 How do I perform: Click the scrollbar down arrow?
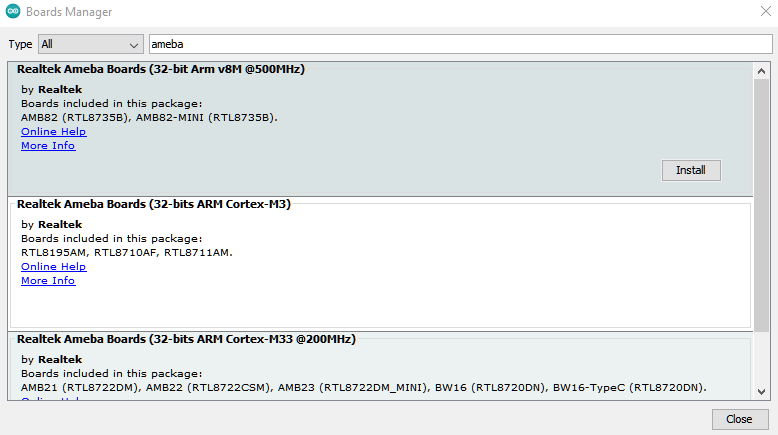[x=762, y=391]
